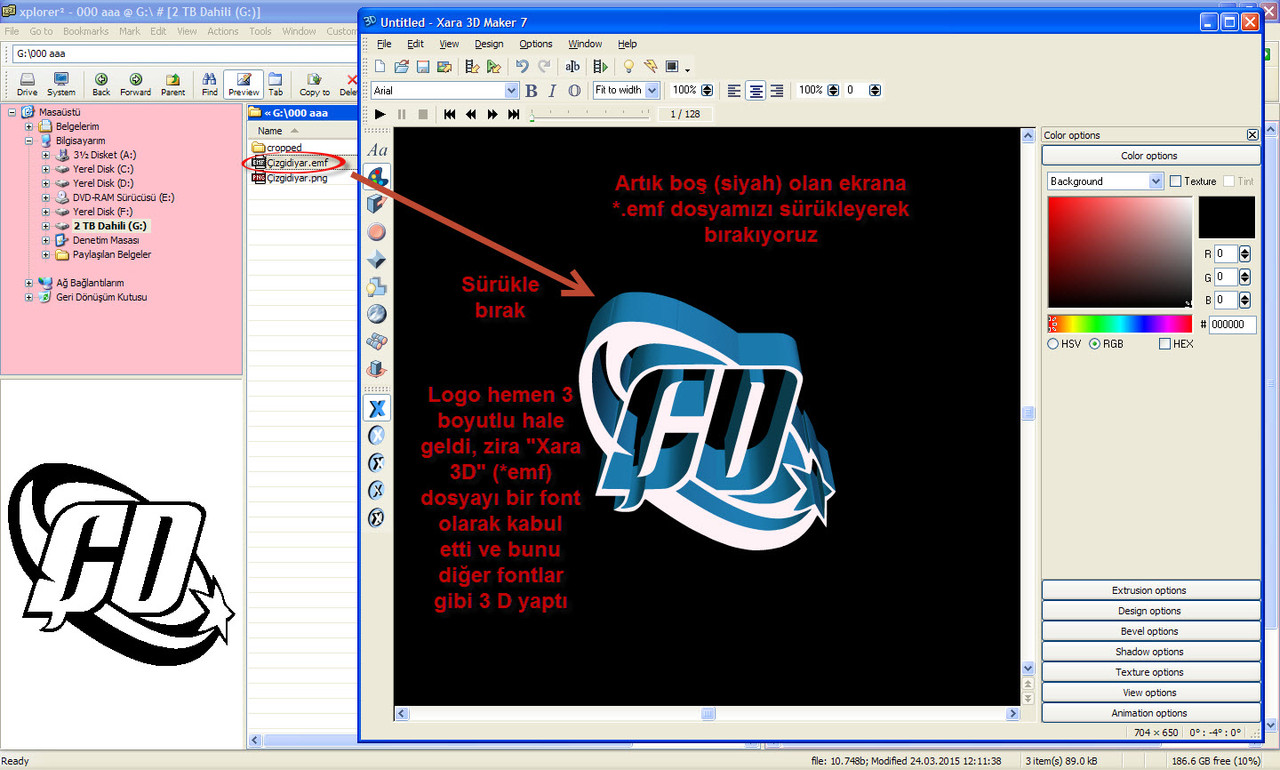Expand Yerel Disk (C:) node
The height and width of the screenshot is (770, 1280).
click(x=46, y=169)
